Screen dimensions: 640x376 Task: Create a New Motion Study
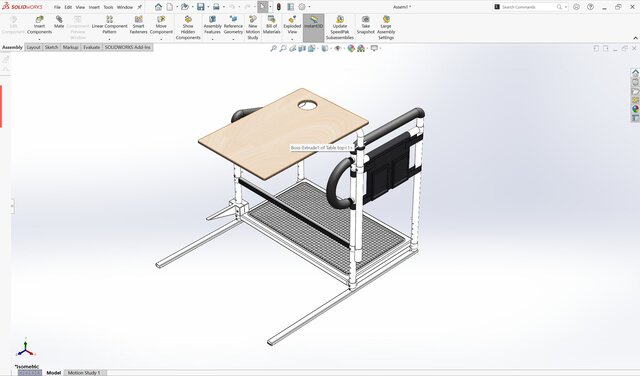pos(253,28)
